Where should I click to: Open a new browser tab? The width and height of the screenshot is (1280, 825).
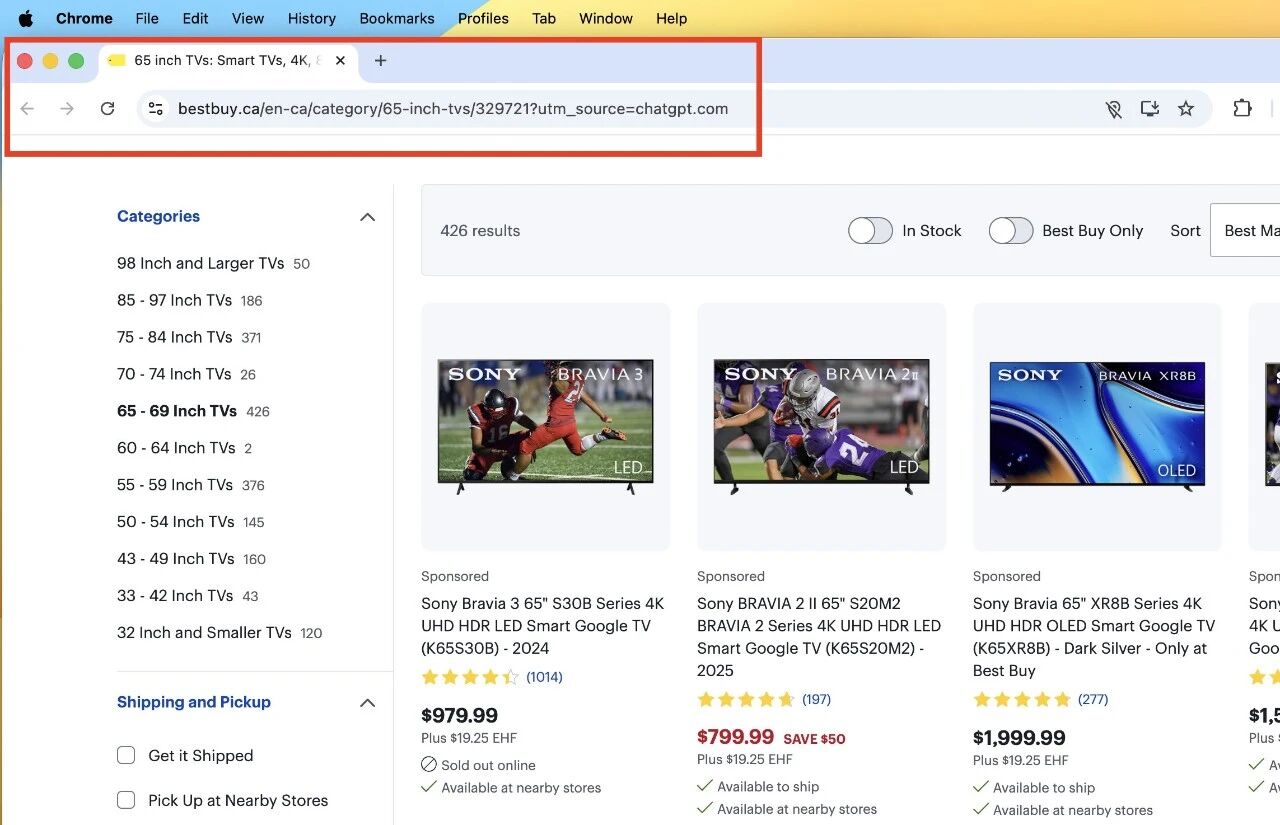pos(380,61)
